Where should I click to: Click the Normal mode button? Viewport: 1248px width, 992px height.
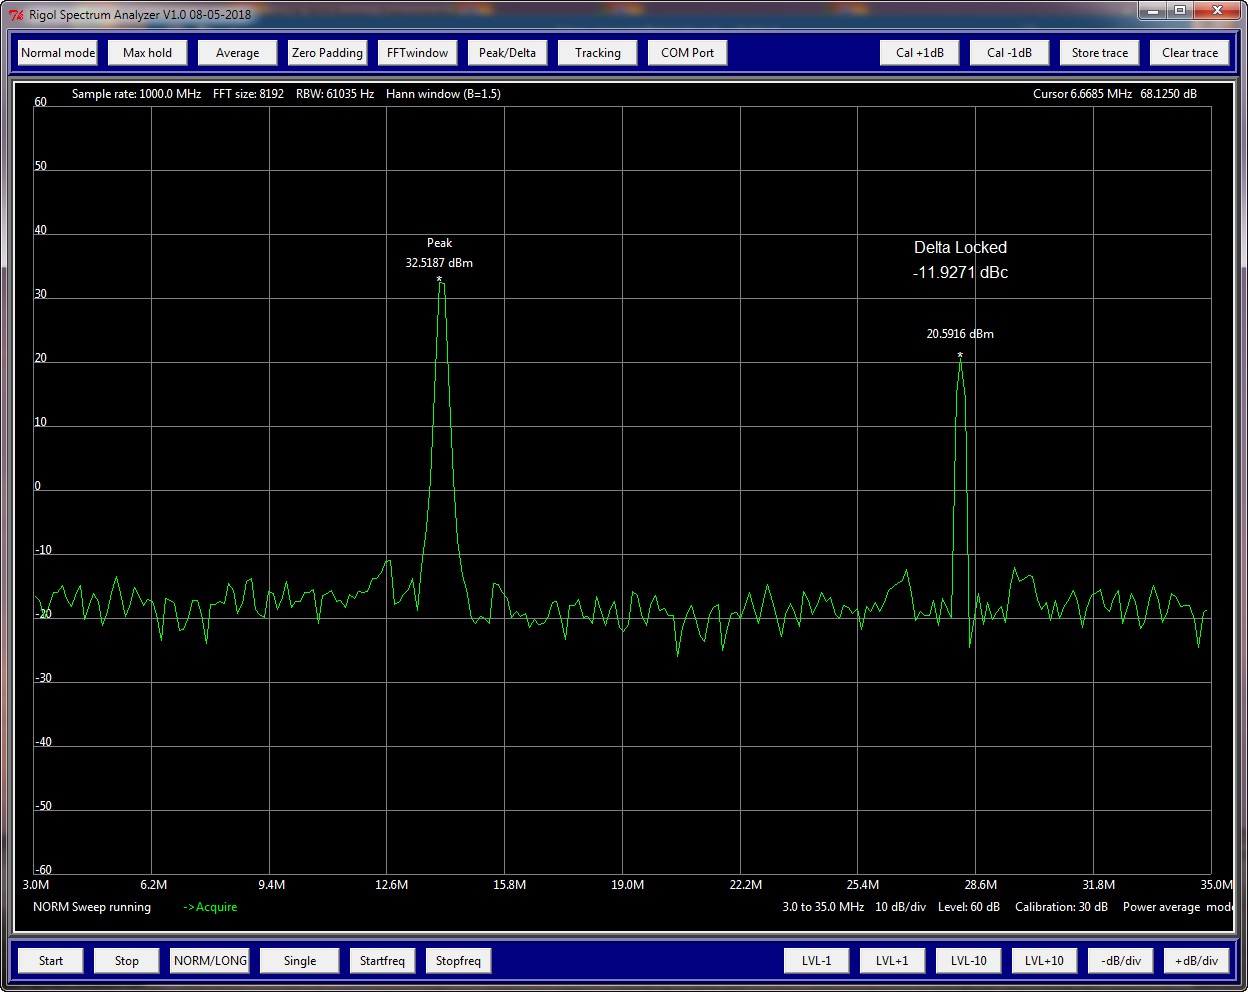click(58, 53)
